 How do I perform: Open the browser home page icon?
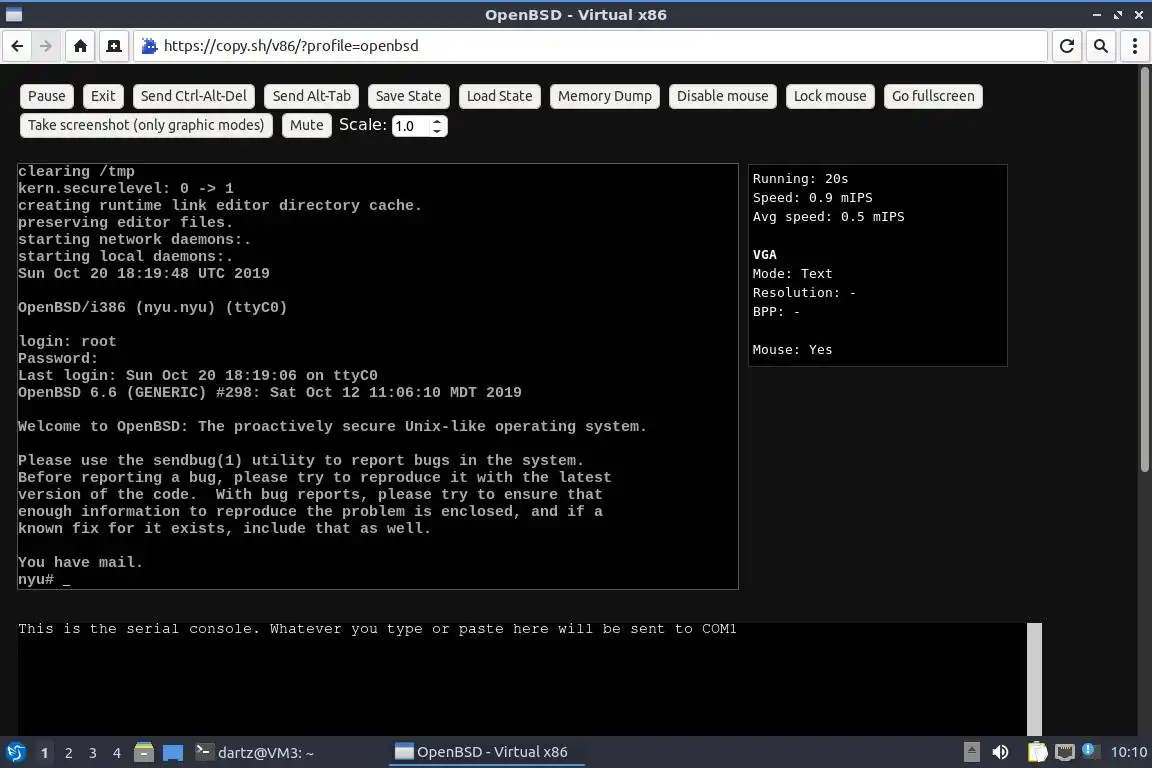pos(80,46)
